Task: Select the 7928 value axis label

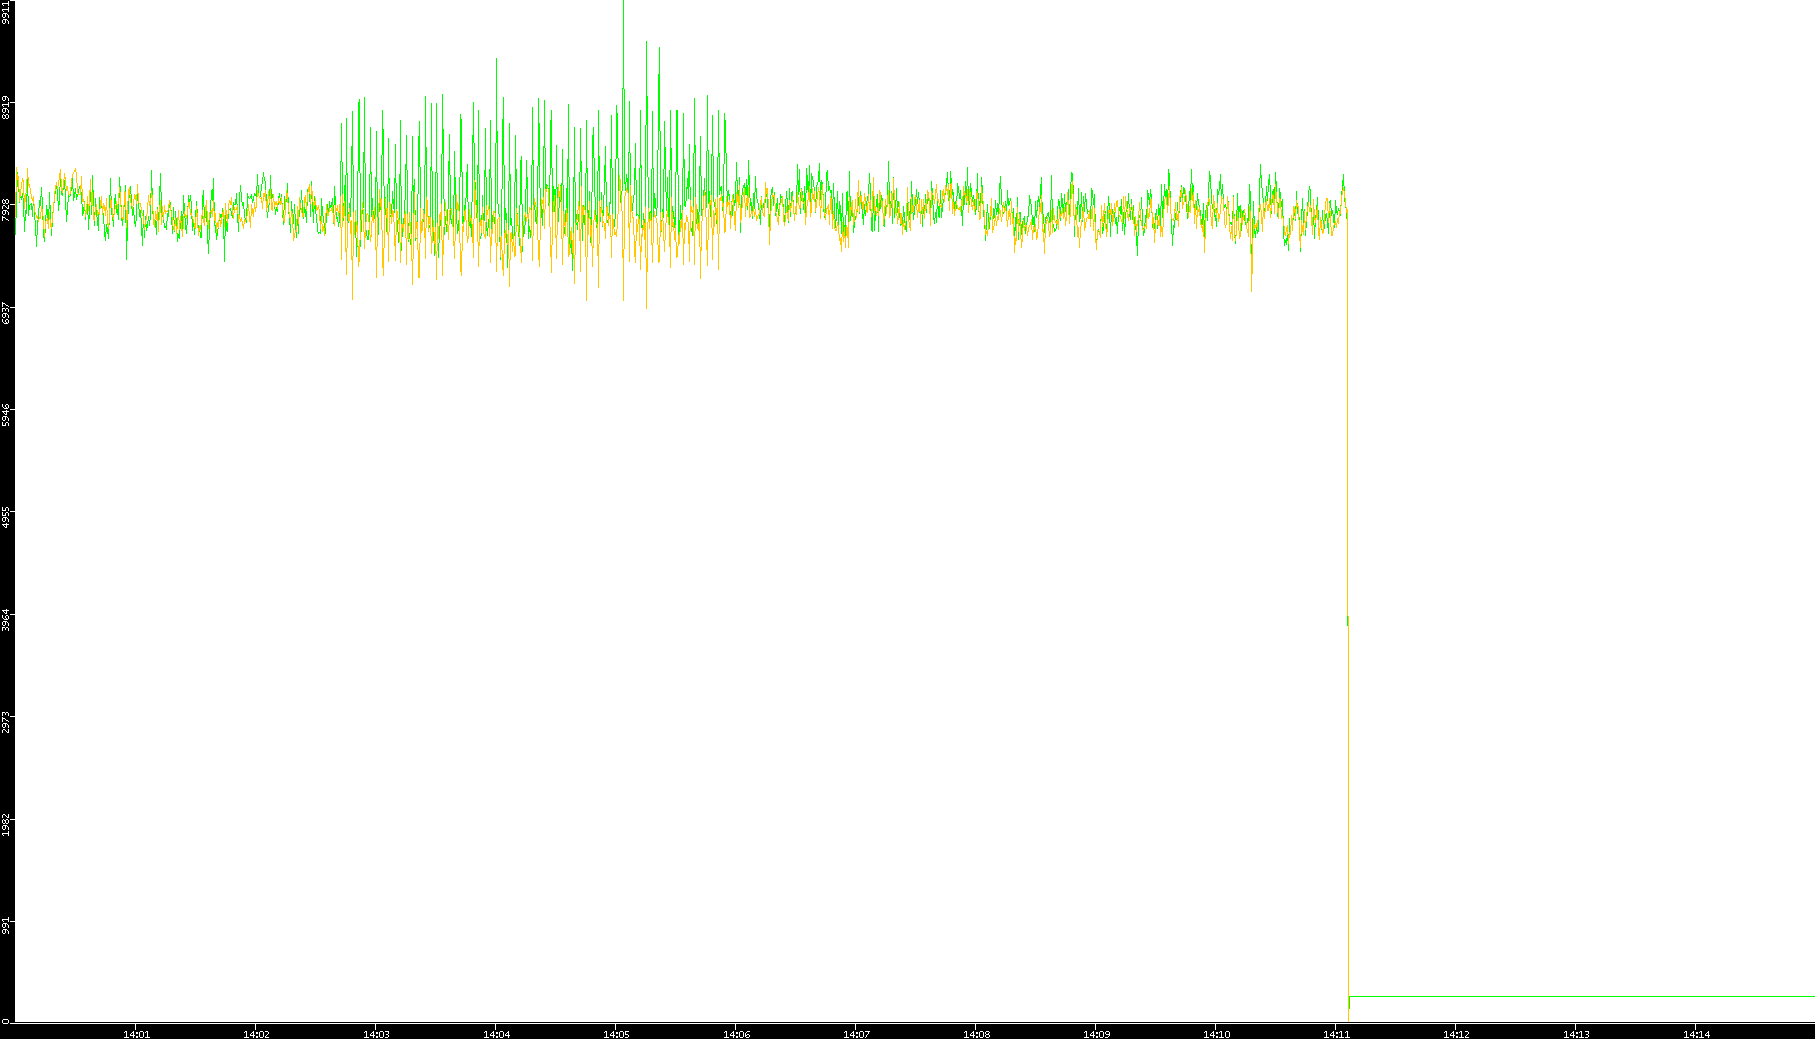Action: click(x=6, y=209)
